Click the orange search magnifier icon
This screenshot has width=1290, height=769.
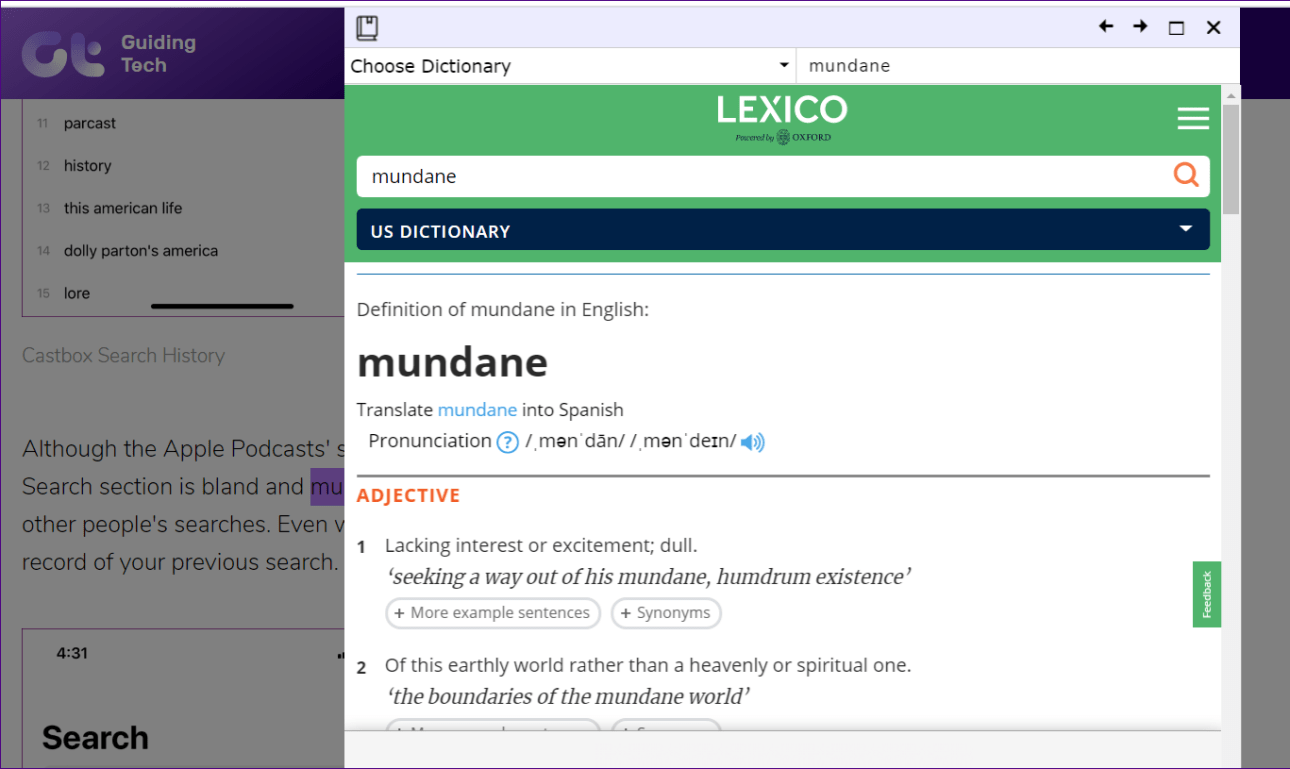[x=1186, y=176]
